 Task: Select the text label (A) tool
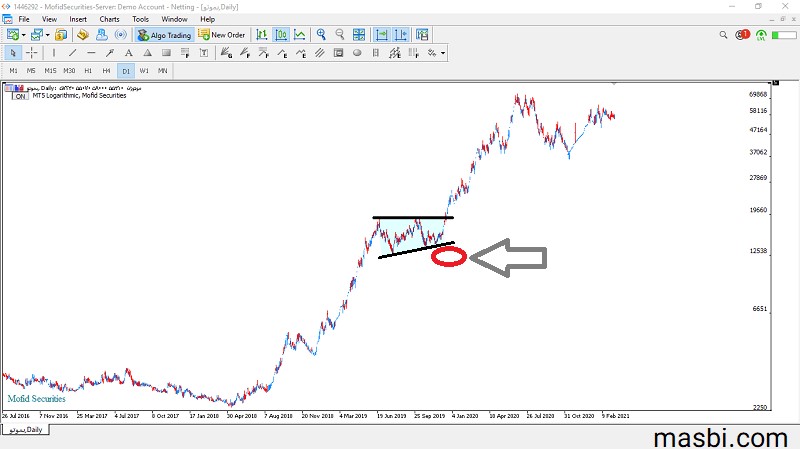pos(129,53)
